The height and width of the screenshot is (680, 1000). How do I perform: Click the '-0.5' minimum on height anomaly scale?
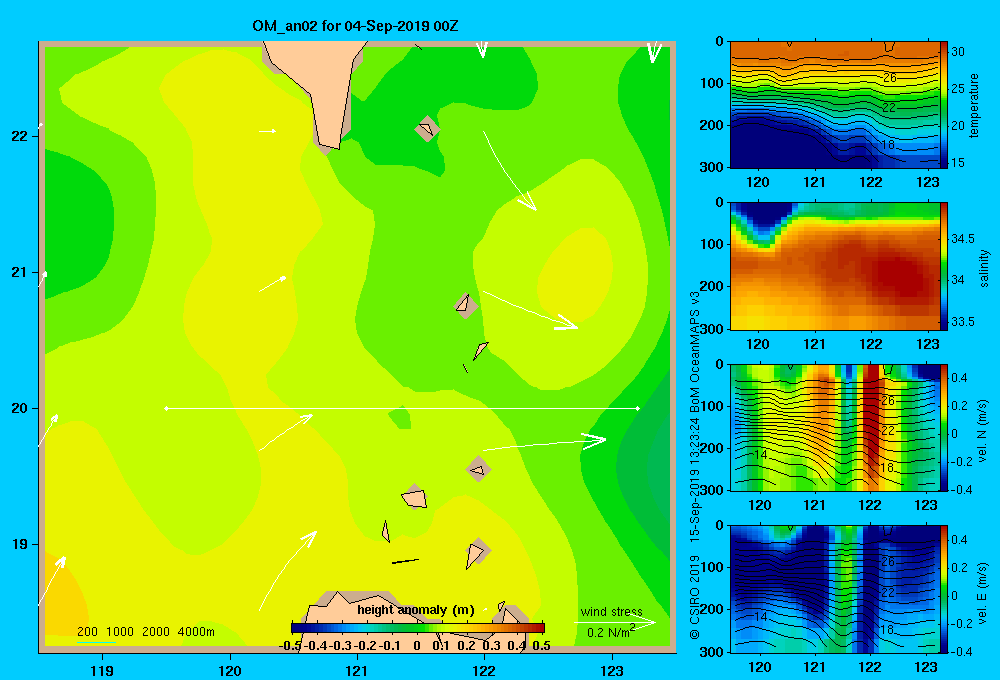click(x=290, y=646)
